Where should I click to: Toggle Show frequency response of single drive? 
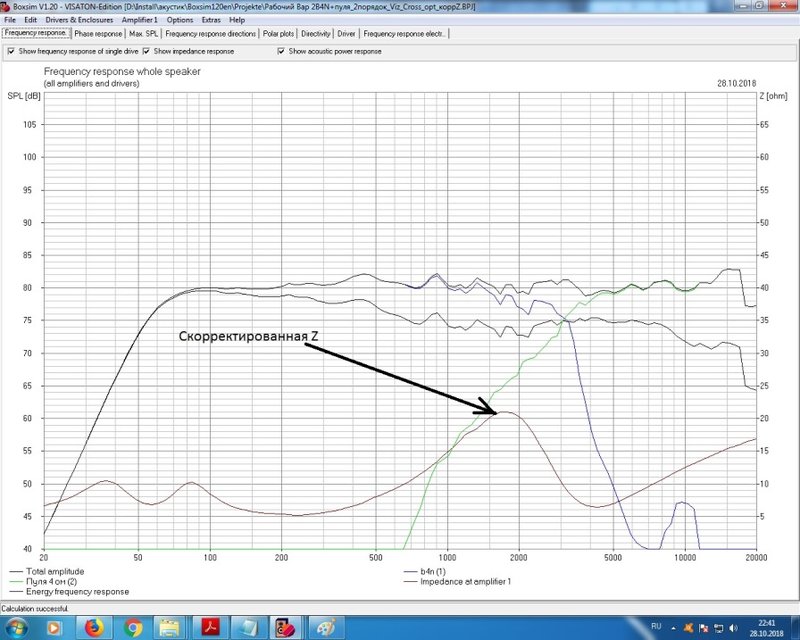(x=11, y=50)
